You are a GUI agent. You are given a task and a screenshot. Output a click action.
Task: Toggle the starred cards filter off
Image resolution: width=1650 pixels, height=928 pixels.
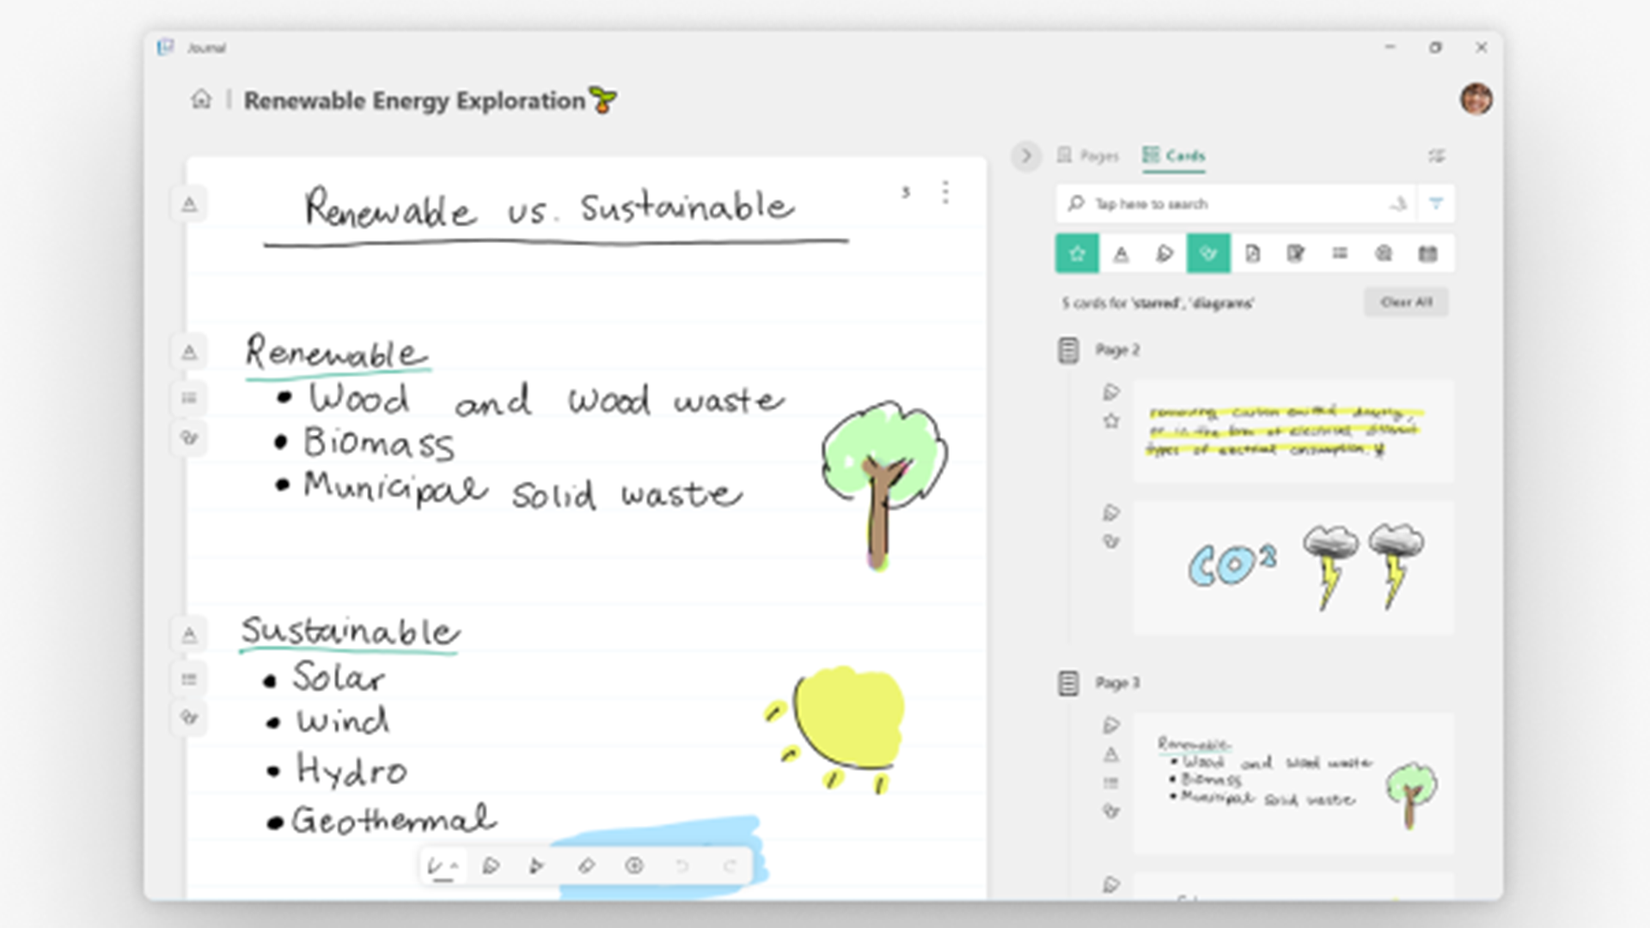(x=1077, y=254)
